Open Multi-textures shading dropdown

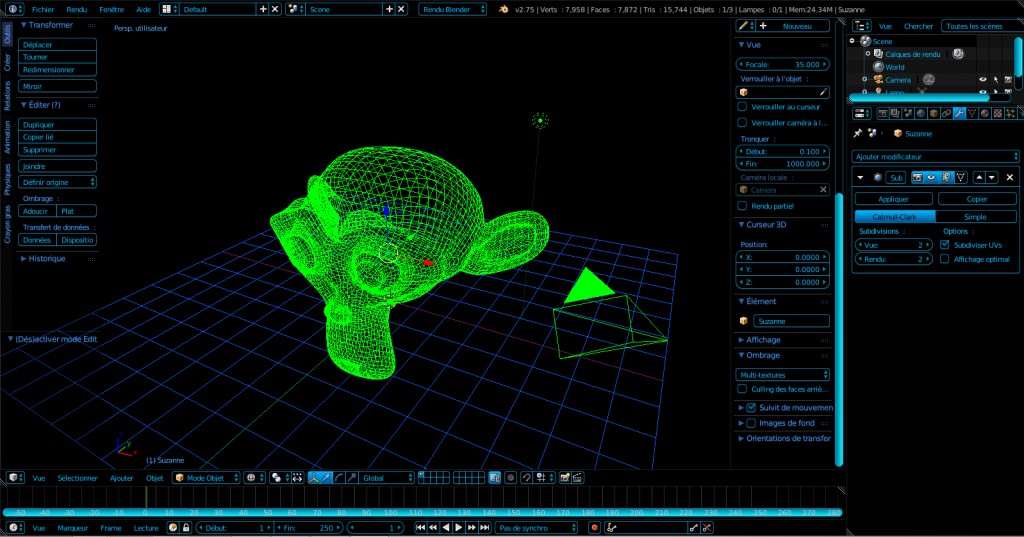click(x=782, y=375)
